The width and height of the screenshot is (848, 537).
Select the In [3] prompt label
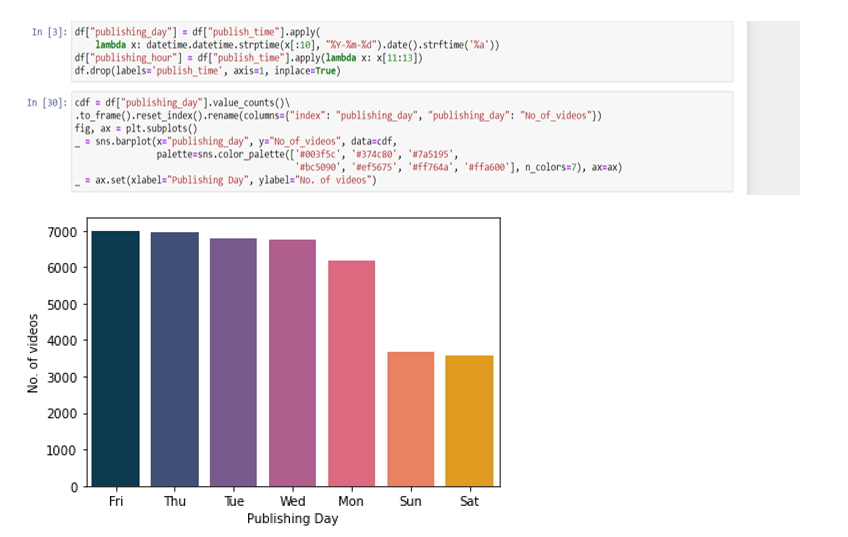[49, 32]
